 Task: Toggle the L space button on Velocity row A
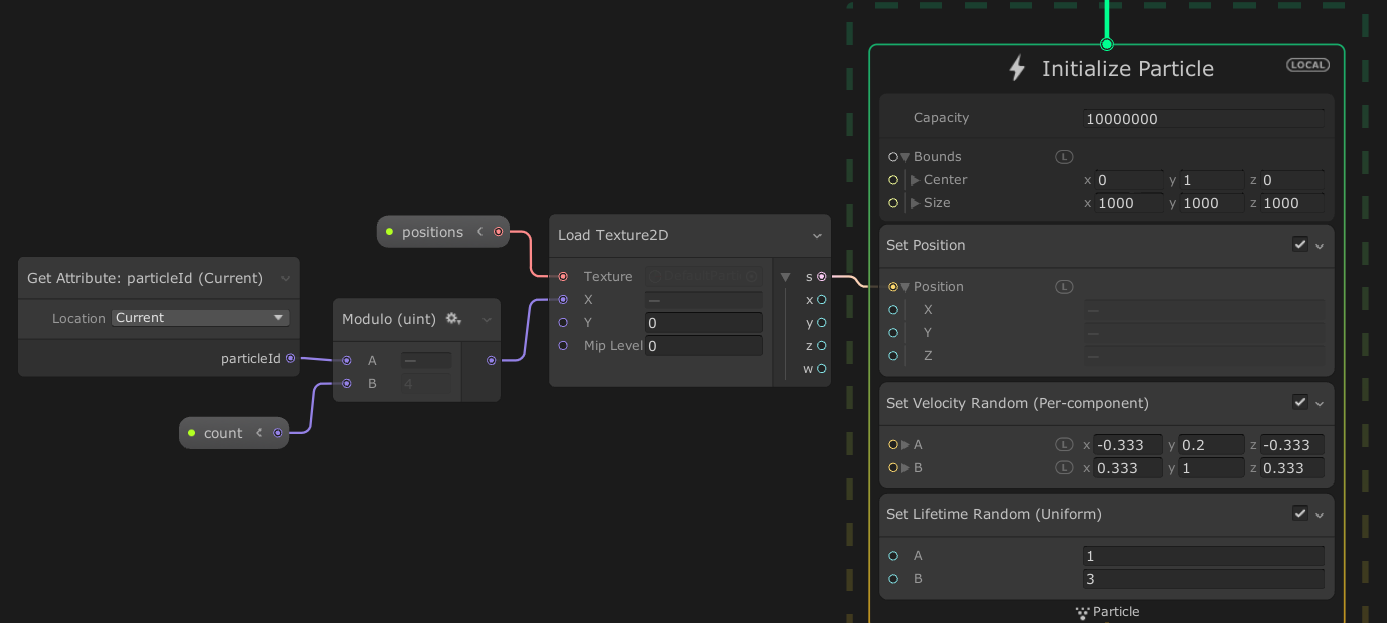click(1063, 444)
